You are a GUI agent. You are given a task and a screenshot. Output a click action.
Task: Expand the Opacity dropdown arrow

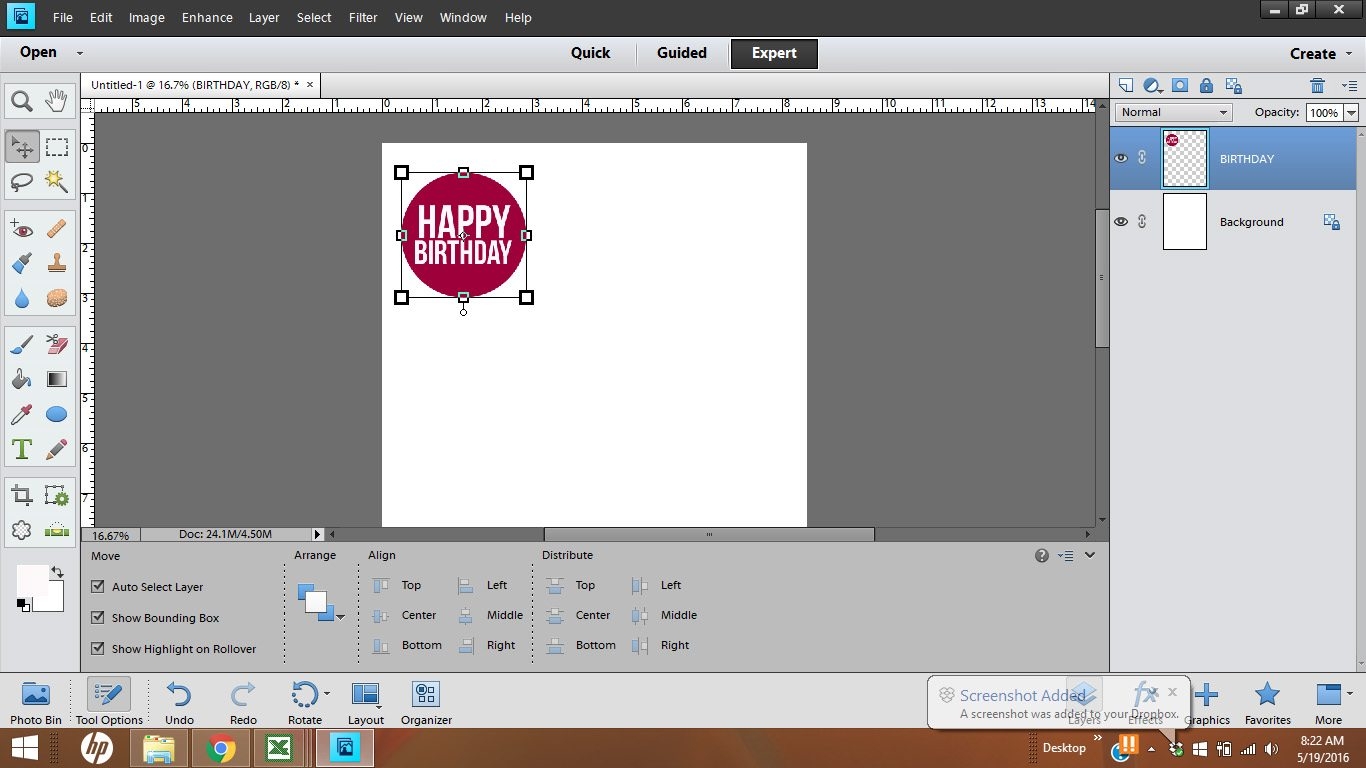click(1351, 113)
